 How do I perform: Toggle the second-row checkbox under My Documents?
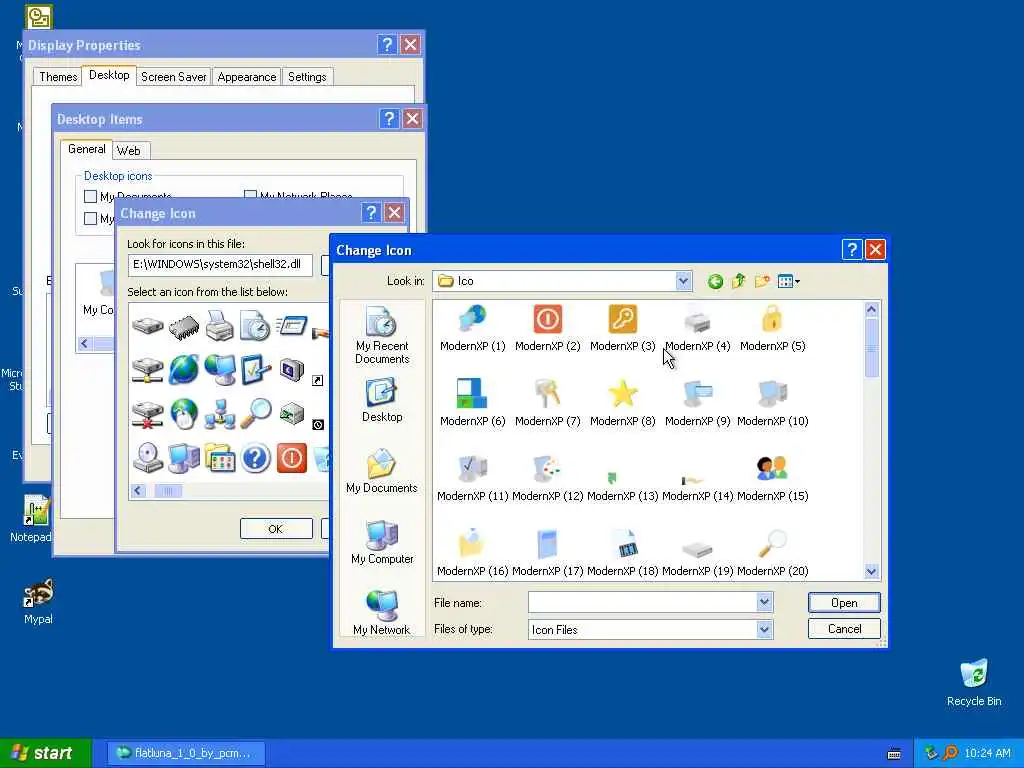tap(91, 218)
